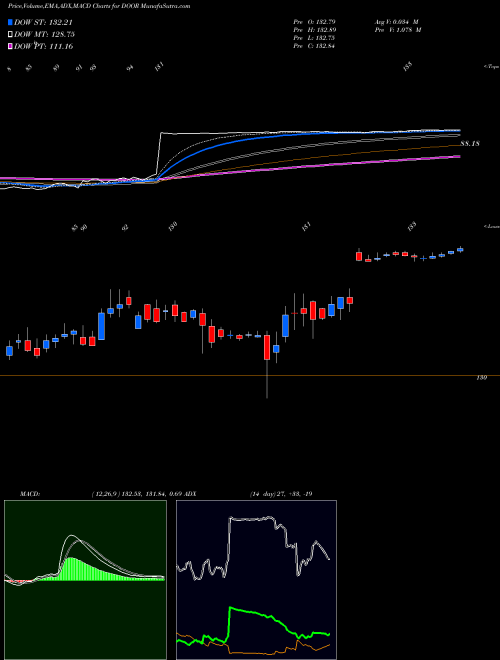Click the 'Pre V: 1.078 M' volume text
The width and height of the screenshot is (500, 660).
[398, 30]
